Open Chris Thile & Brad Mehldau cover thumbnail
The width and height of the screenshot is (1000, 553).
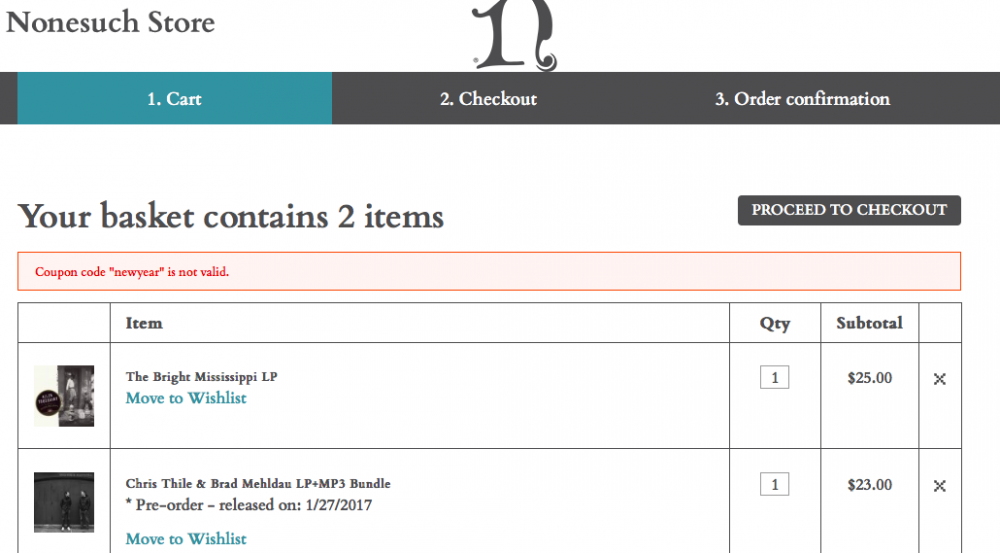point(64,502)
